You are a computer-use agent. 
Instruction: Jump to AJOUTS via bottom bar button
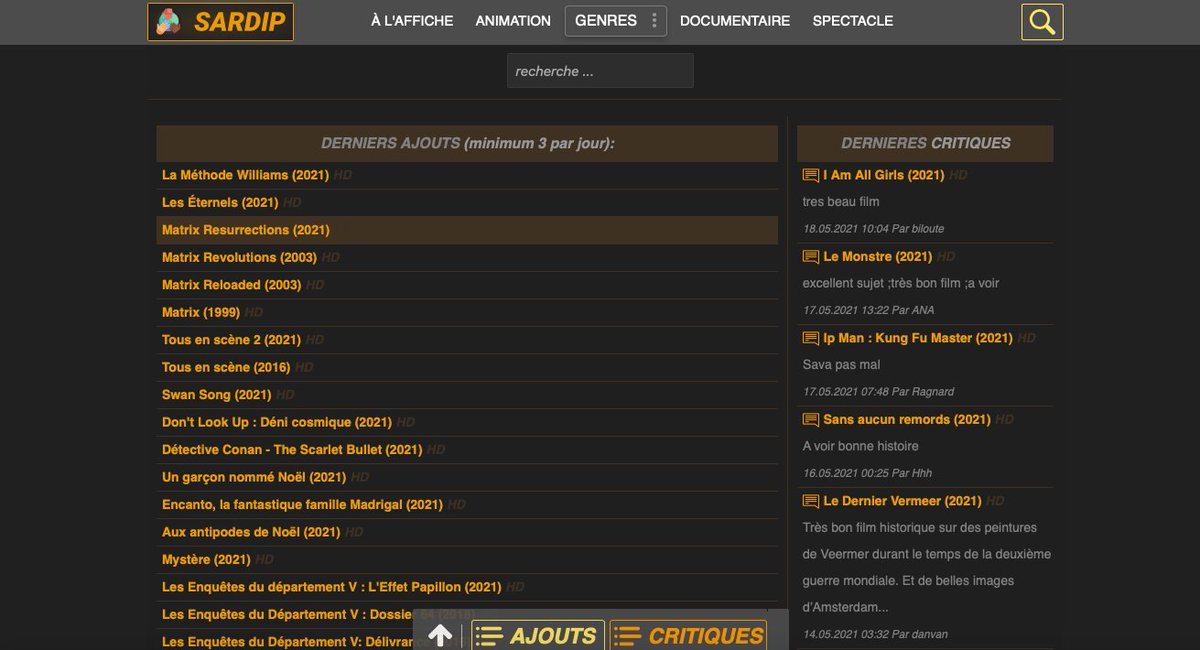(x=538, y=635)
